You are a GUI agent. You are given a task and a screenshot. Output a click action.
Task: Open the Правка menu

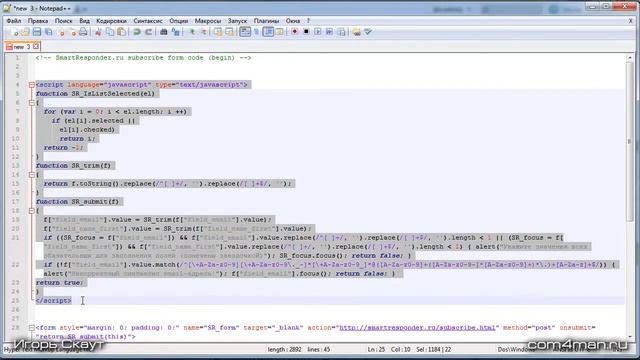pos(38,21)
